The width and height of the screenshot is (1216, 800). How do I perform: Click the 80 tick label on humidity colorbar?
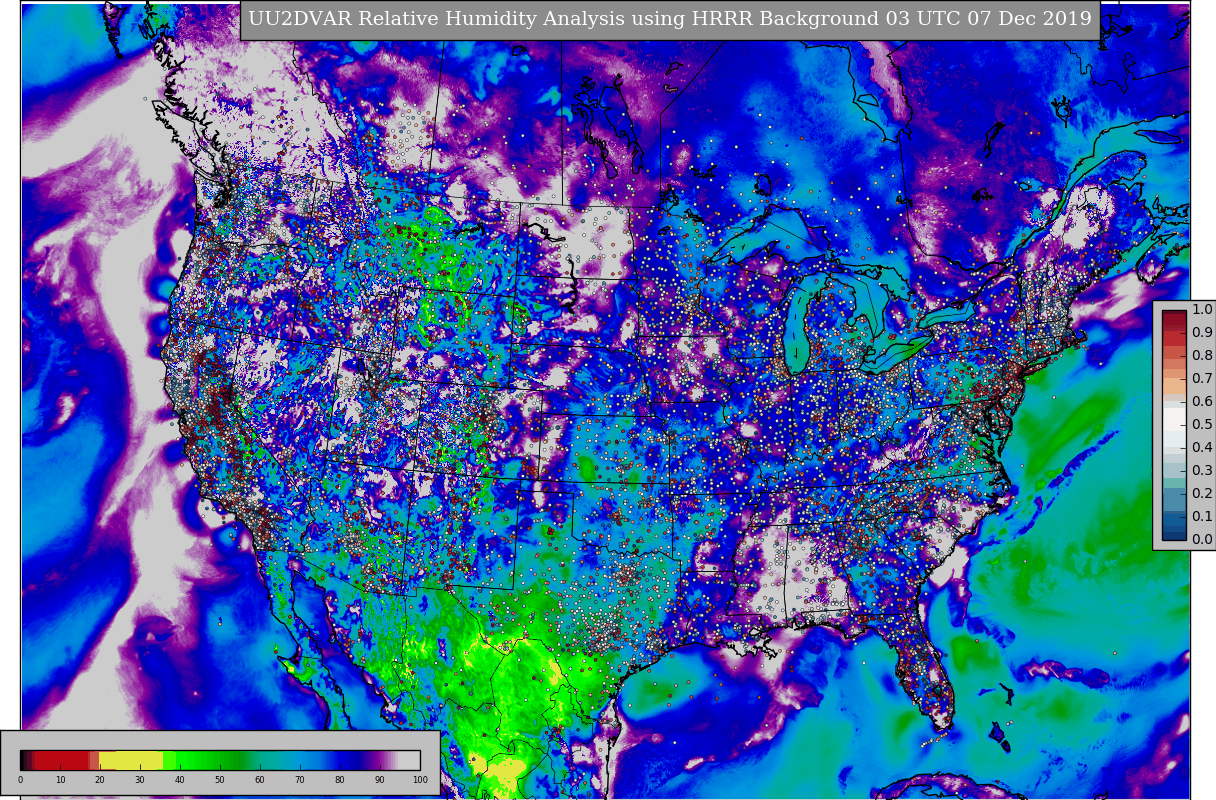coord(340,780)
